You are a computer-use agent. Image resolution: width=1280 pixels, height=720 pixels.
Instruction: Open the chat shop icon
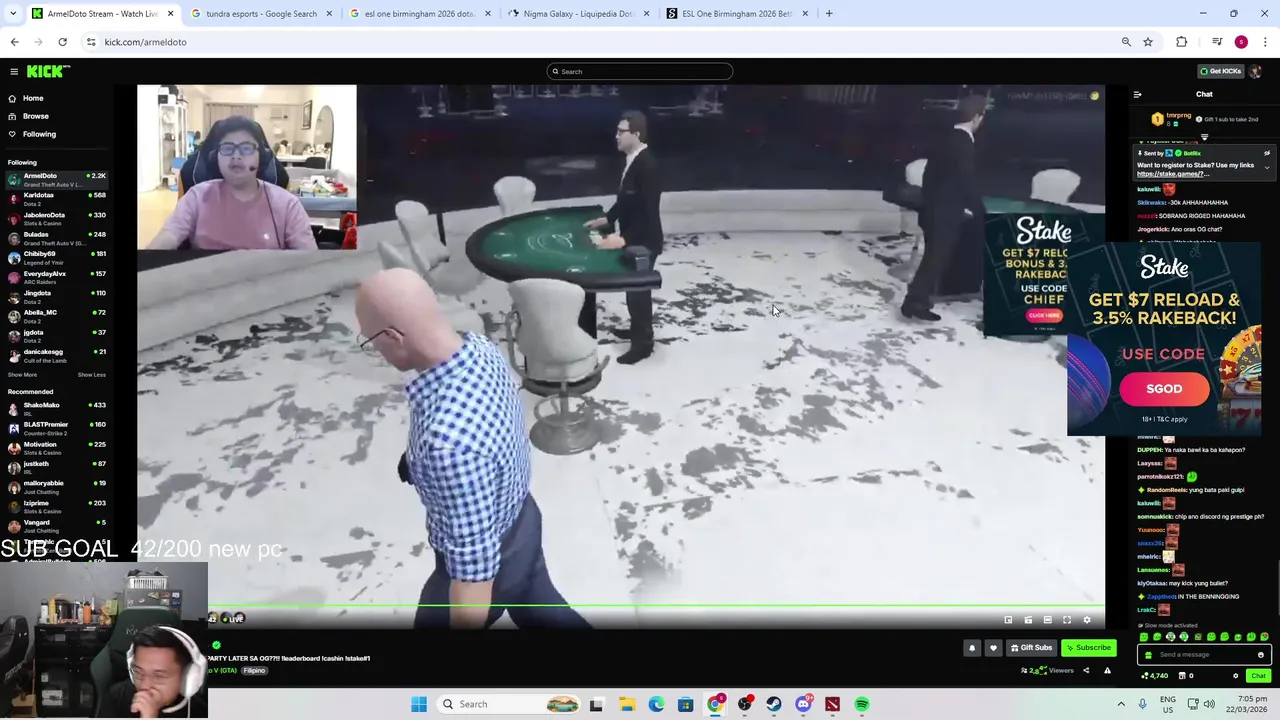pos(1183,676)
